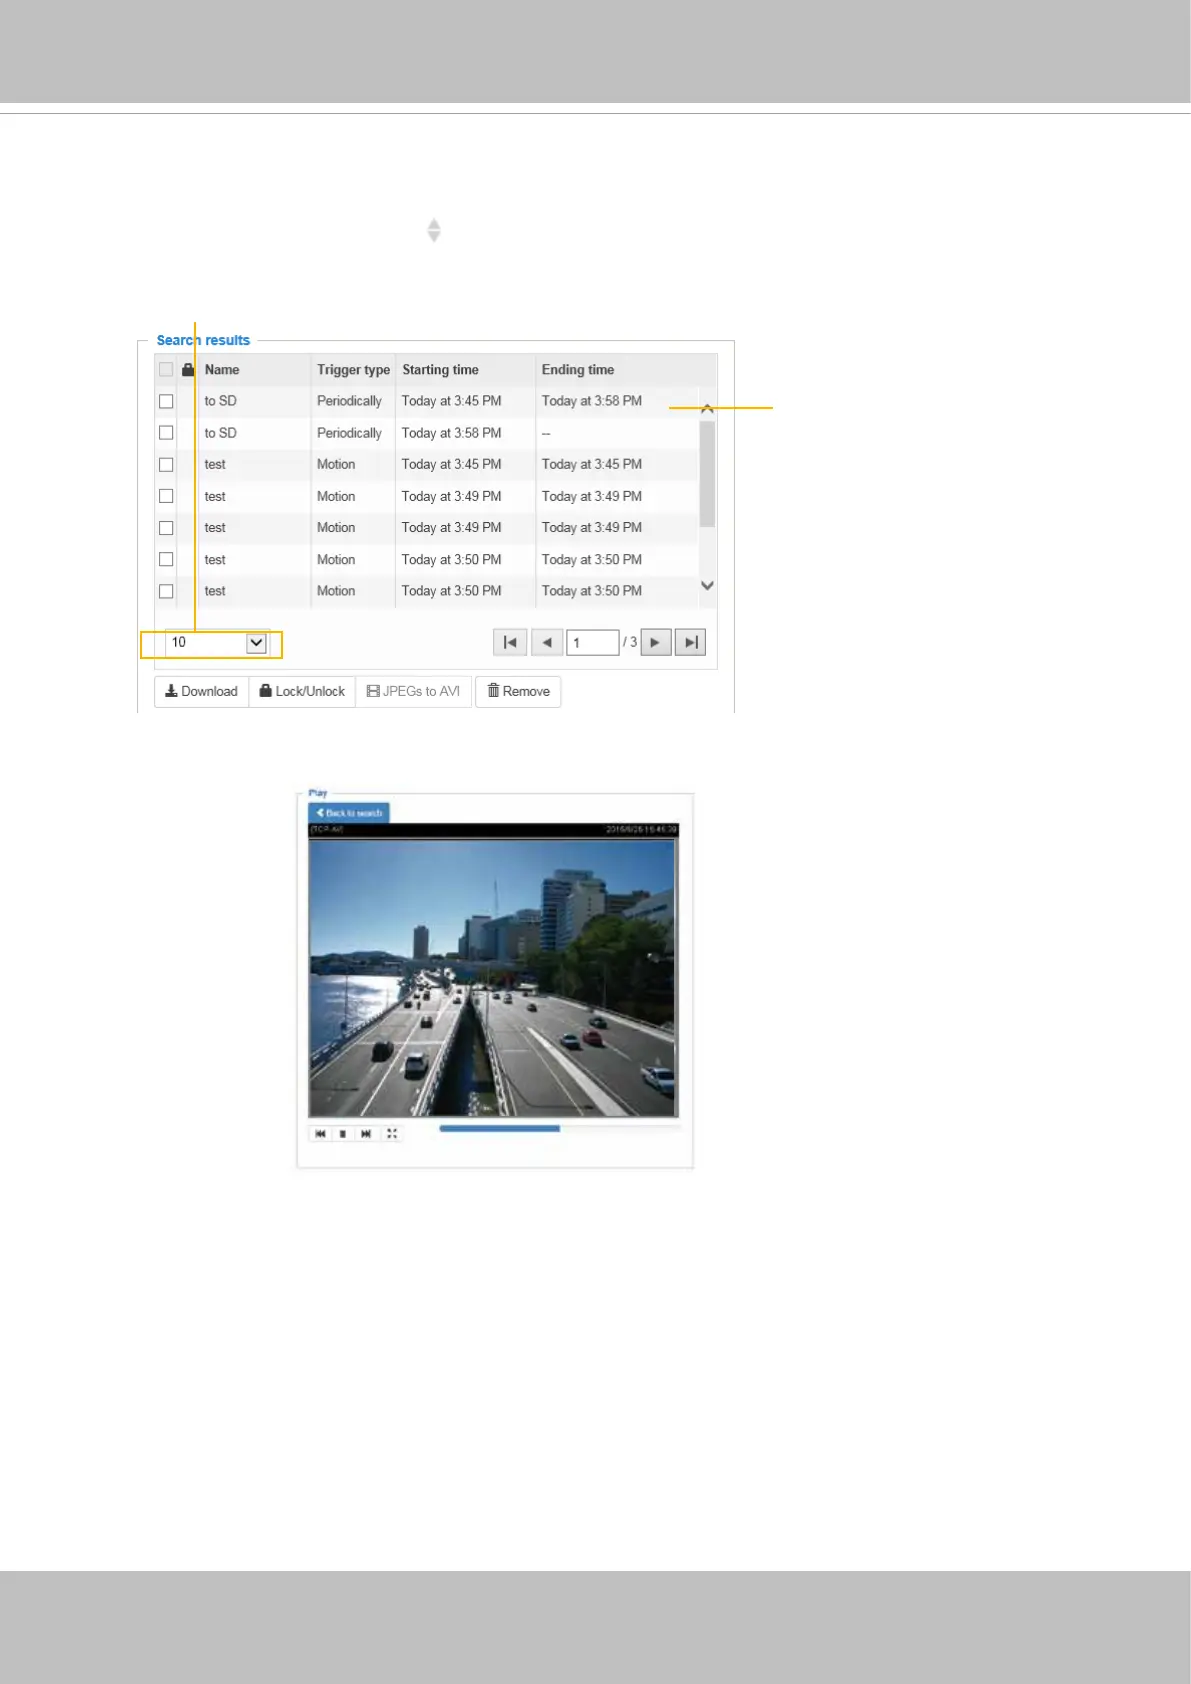
Task: Sort by Trigger type column
Action: (x=353, y=370)
